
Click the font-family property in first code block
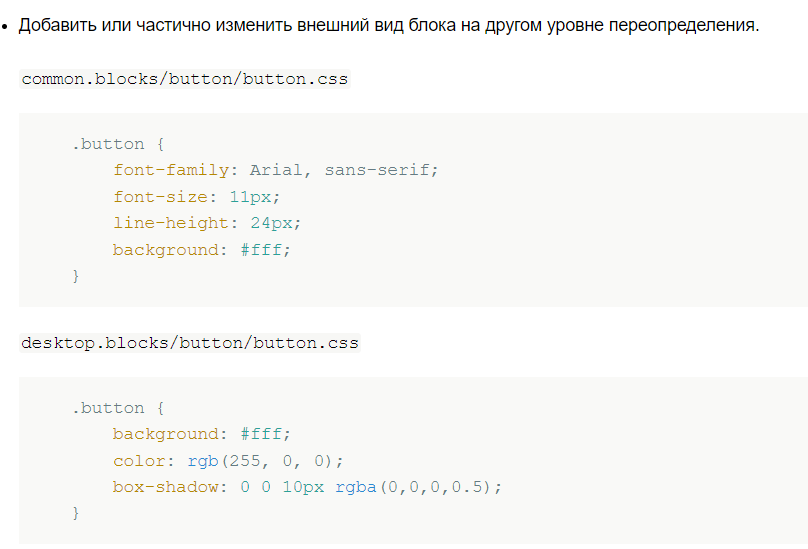point(171,170)
